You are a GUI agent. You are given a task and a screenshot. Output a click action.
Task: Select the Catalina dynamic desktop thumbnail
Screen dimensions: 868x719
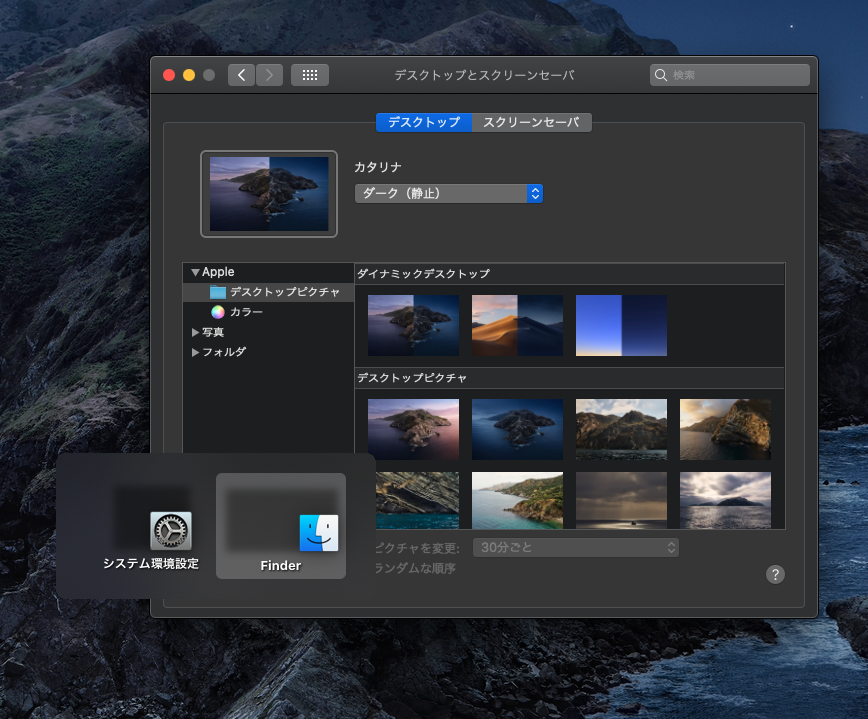[414, 325]
